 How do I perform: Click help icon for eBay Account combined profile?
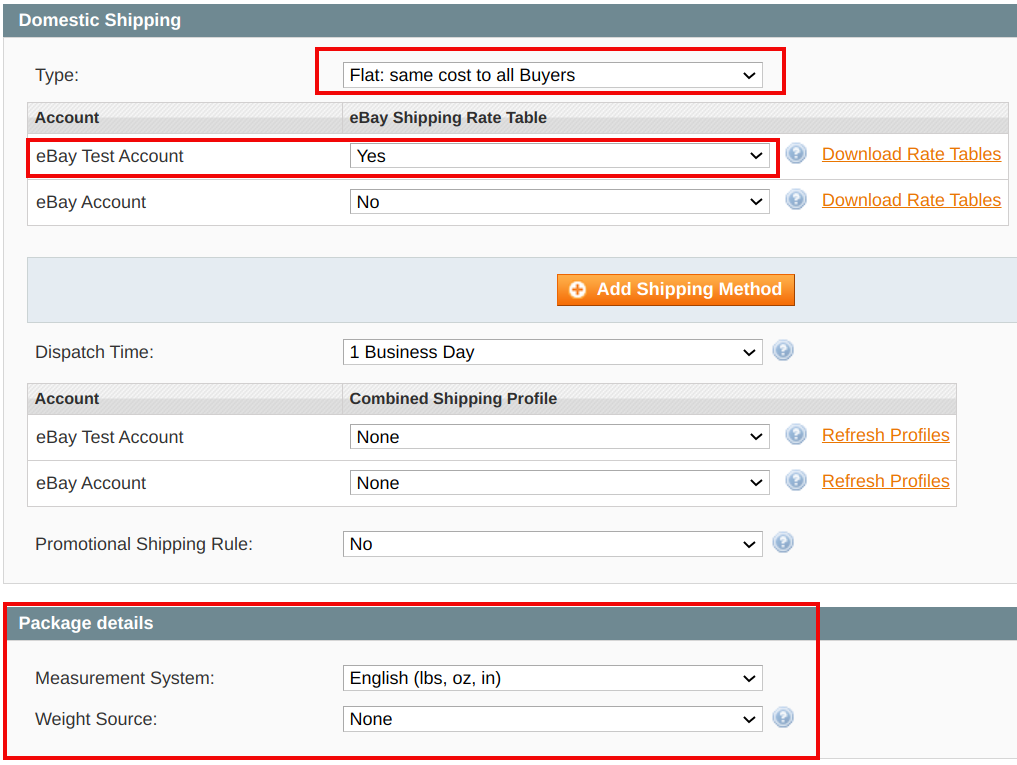pos(796,481)
